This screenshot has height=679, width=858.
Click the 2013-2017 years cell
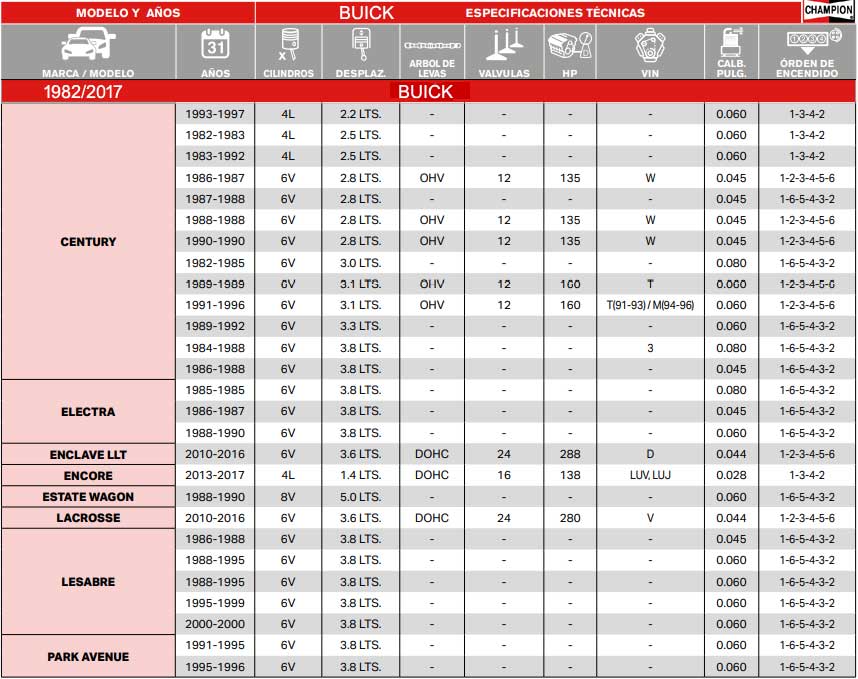click(x=215, y=475)
